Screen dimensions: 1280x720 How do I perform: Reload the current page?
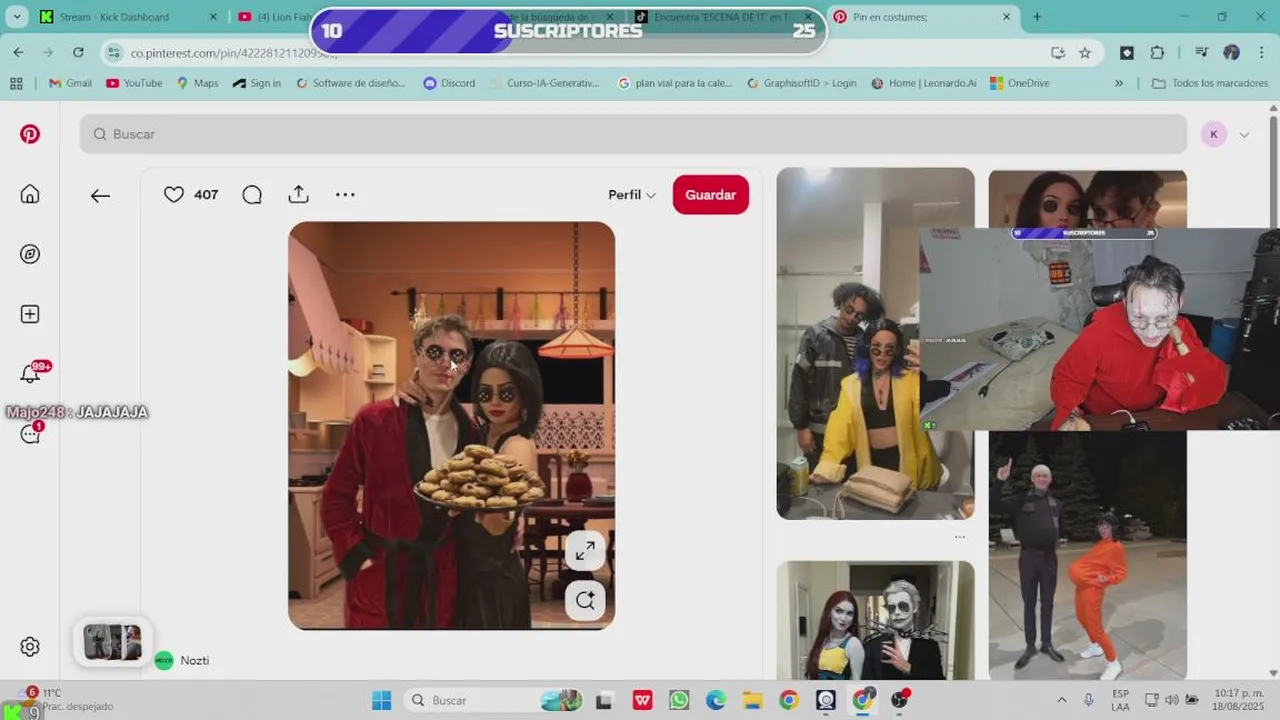[78, 52]
